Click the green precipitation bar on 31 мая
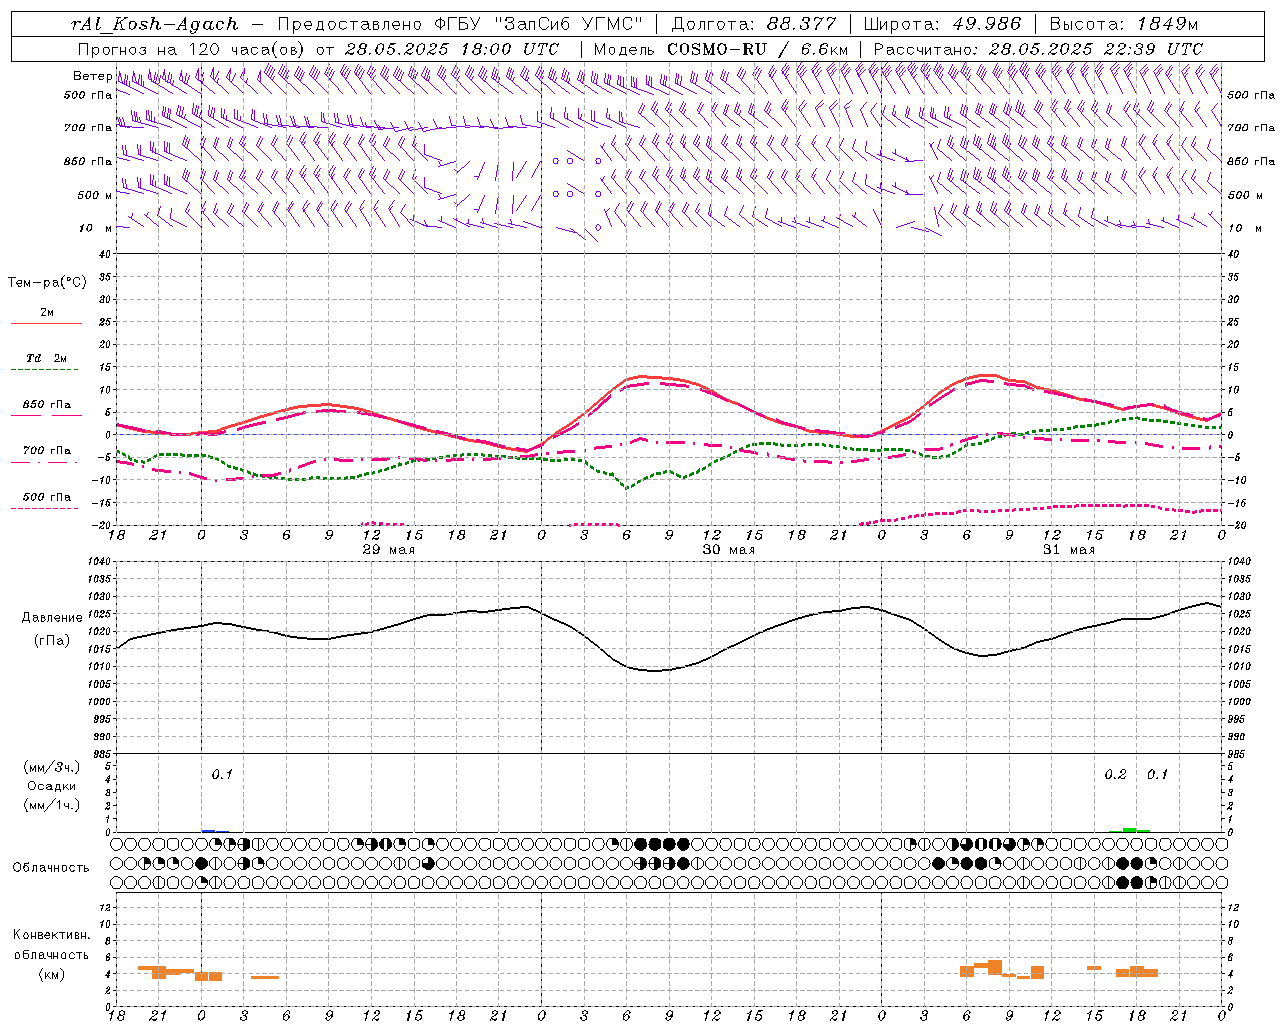The image size is (1280, 1024). (x=1129, y=830)
